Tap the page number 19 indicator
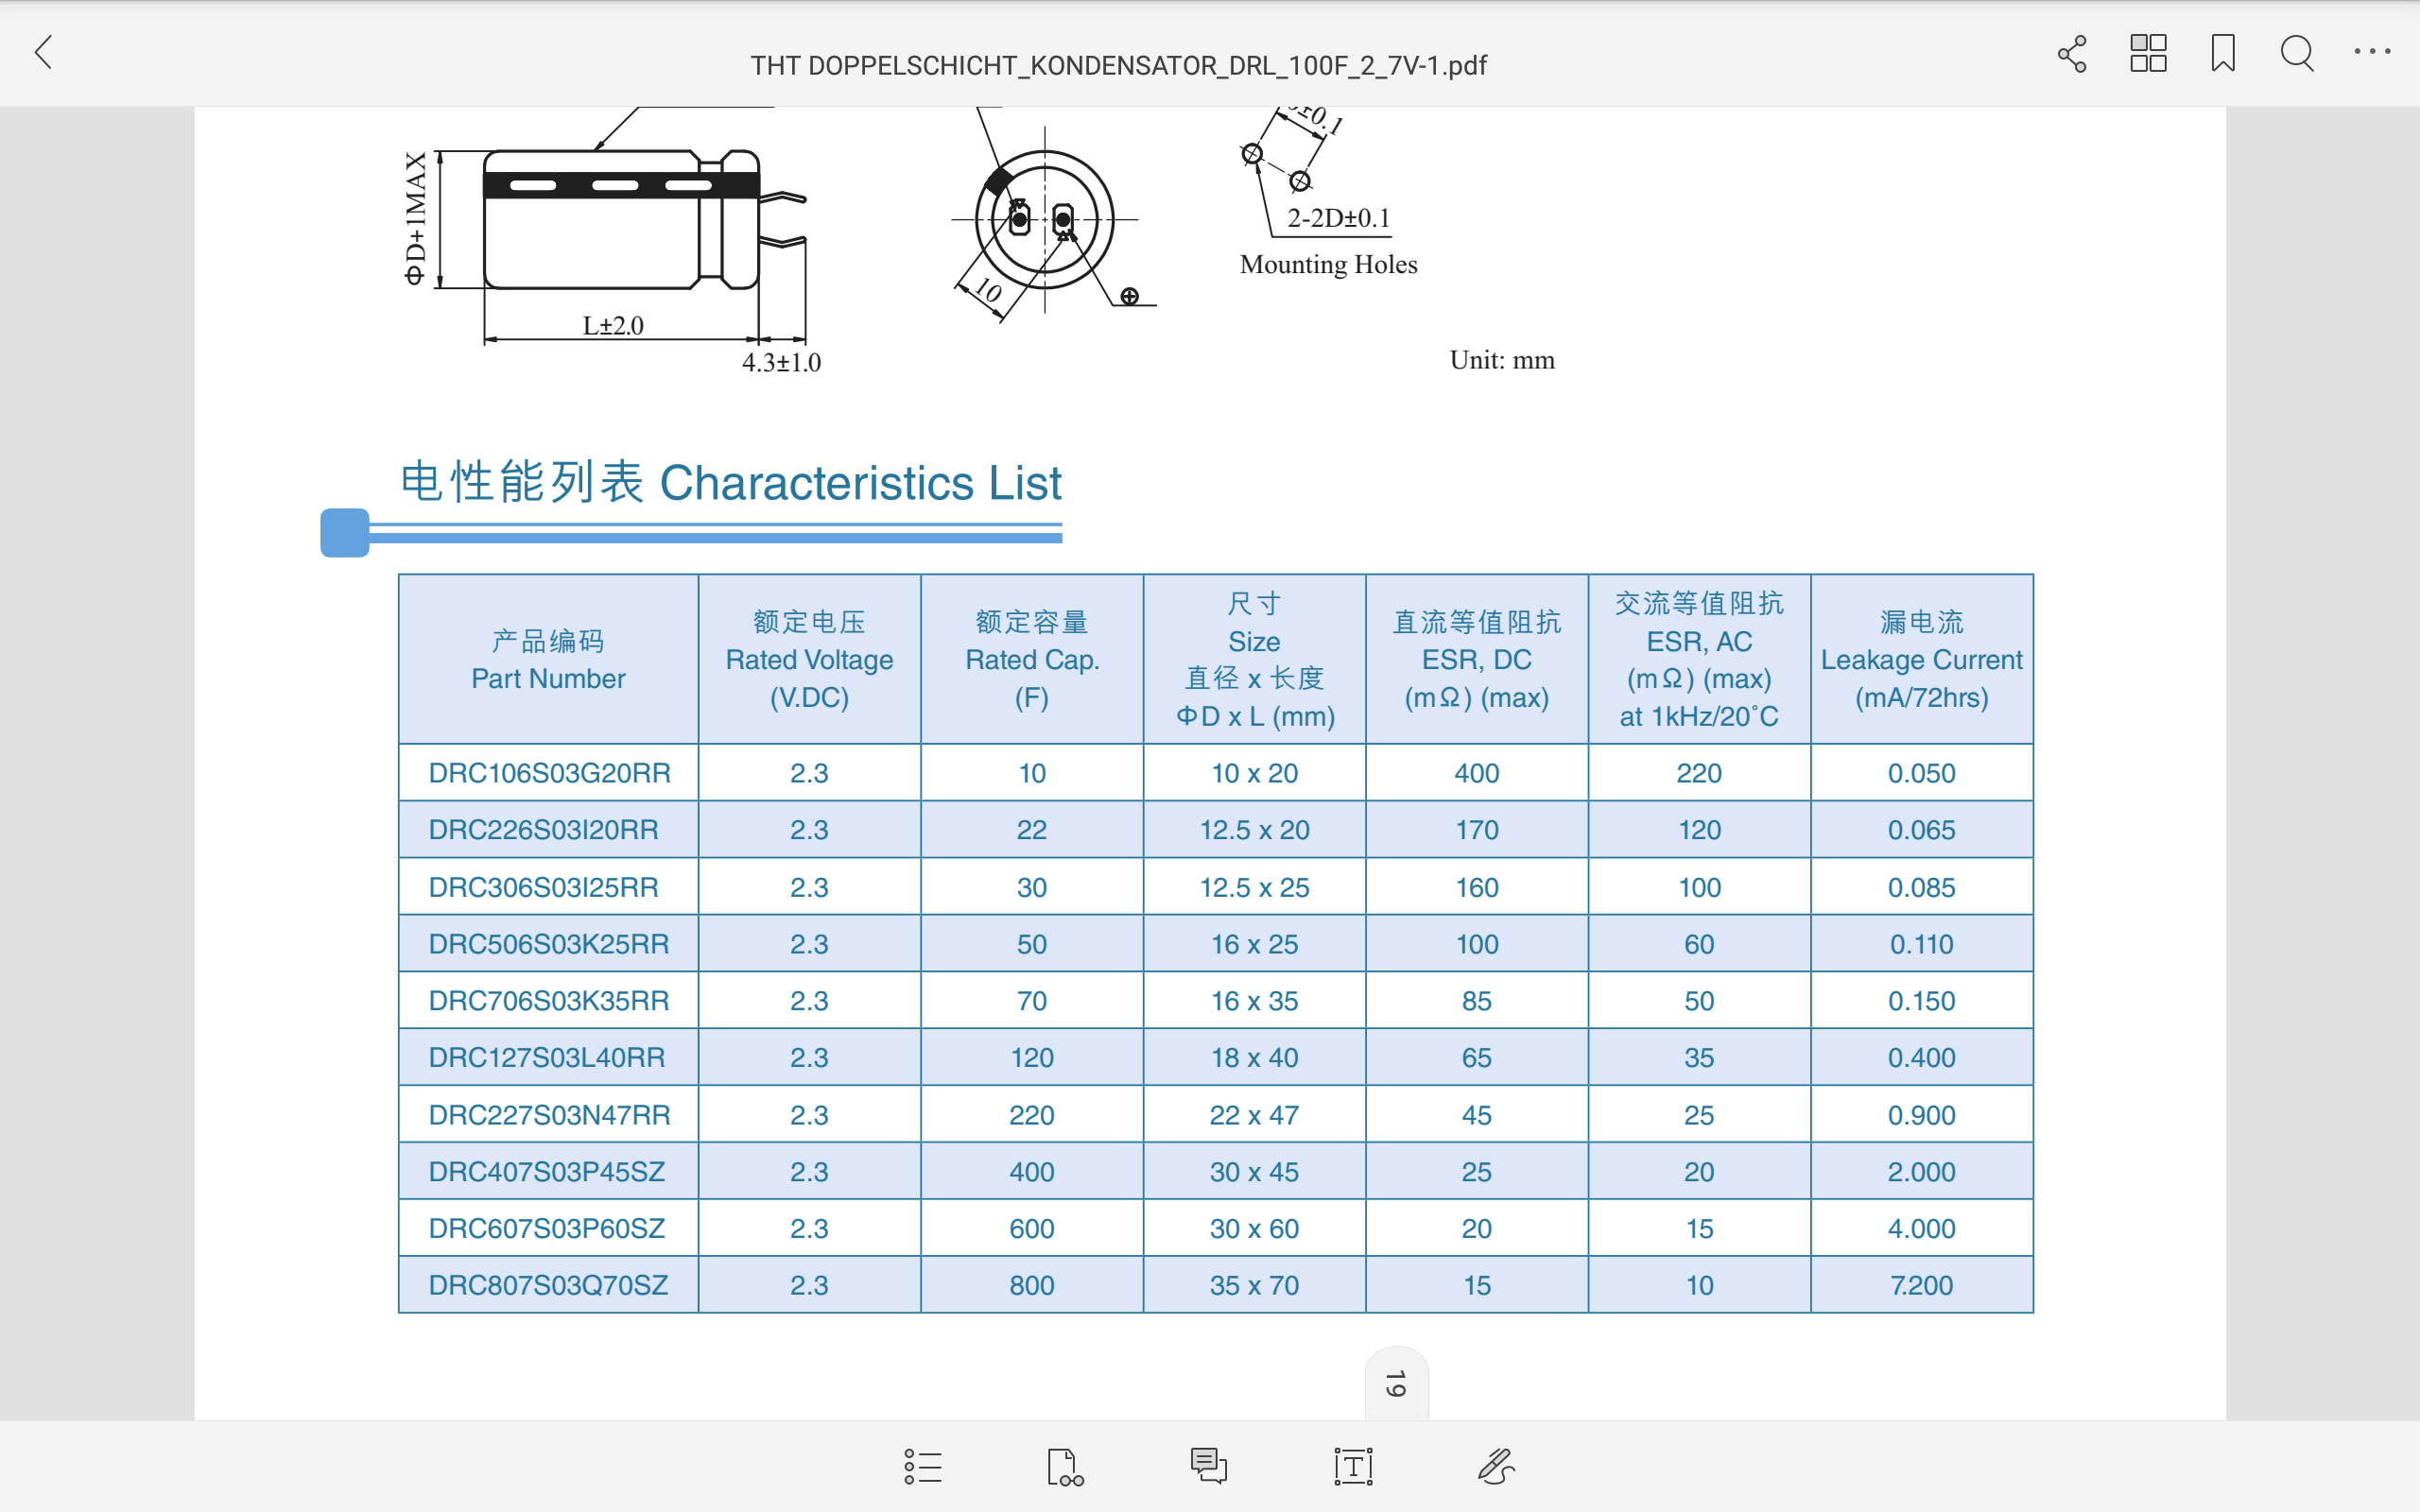The height and width of the screenshot is (1512, 2420). click(1396, 1383)
